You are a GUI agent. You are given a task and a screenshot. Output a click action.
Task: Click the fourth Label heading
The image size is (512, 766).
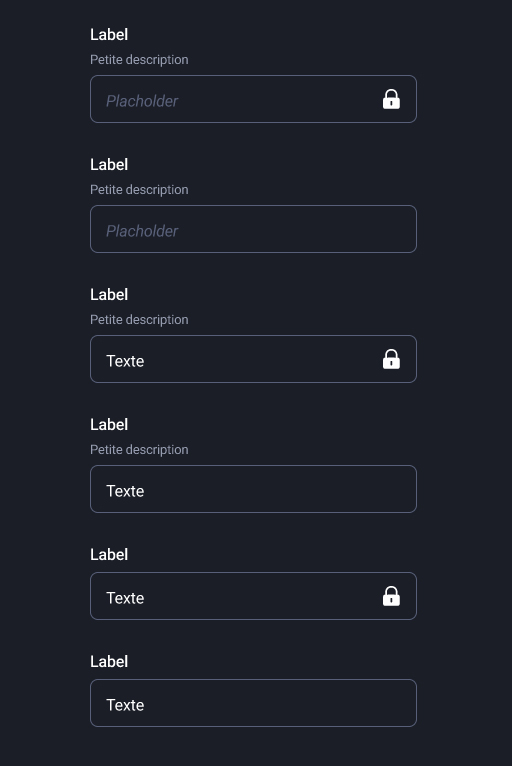coord(109,425)
